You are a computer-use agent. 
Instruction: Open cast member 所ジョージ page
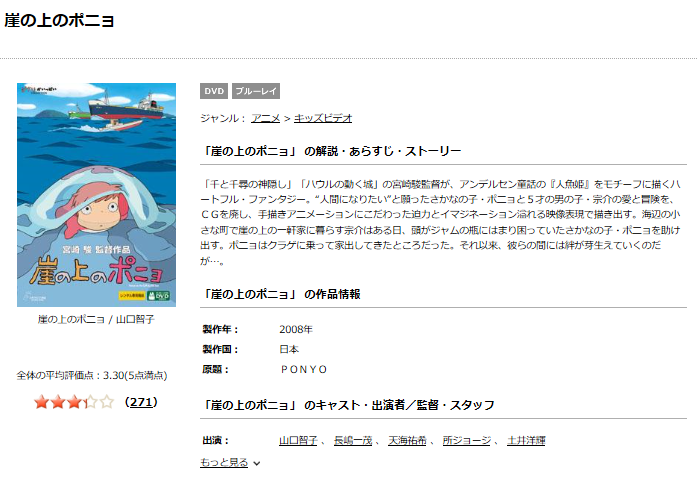(467, 440)
